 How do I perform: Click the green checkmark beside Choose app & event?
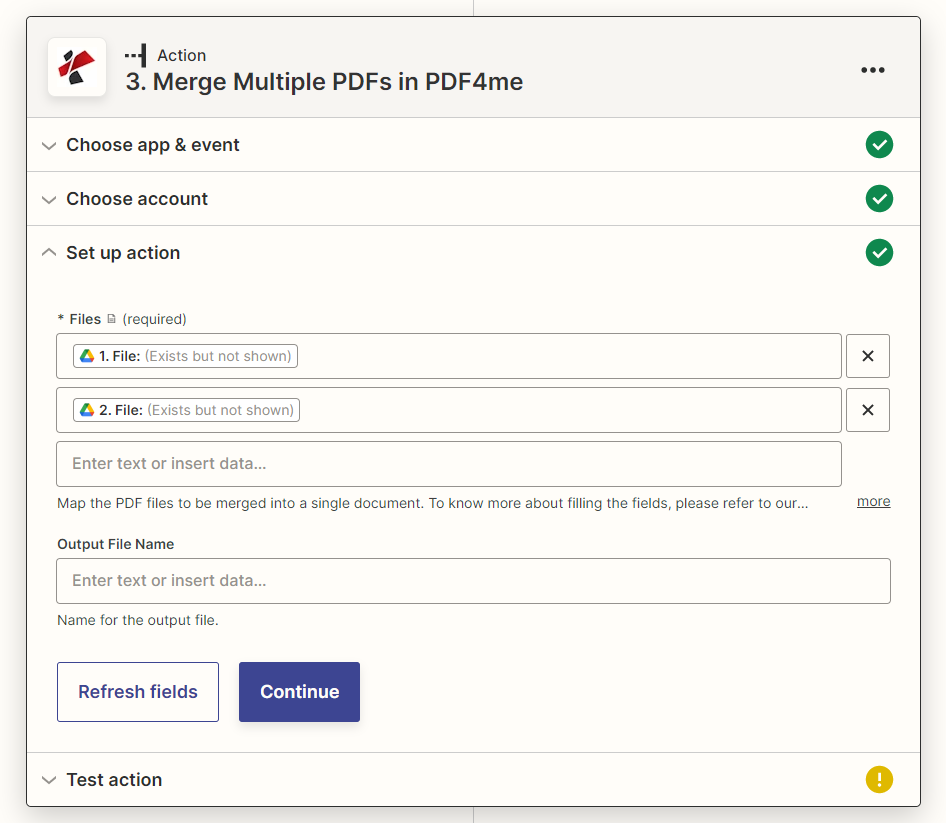879,144
